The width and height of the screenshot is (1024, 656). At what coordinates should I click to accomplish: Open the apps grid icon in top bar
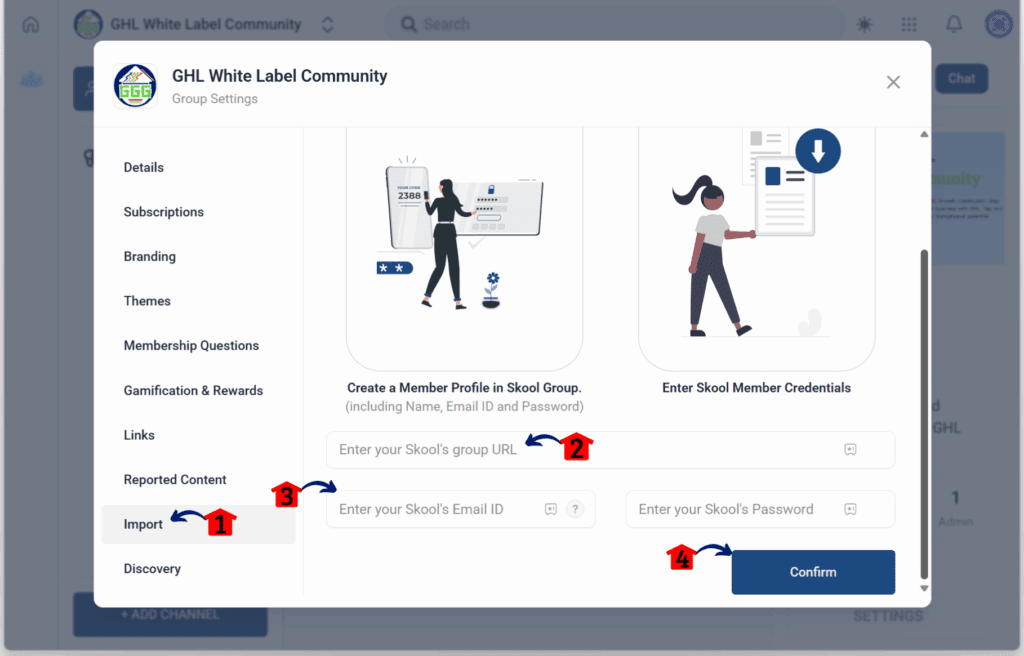click(x=909, y=25)
